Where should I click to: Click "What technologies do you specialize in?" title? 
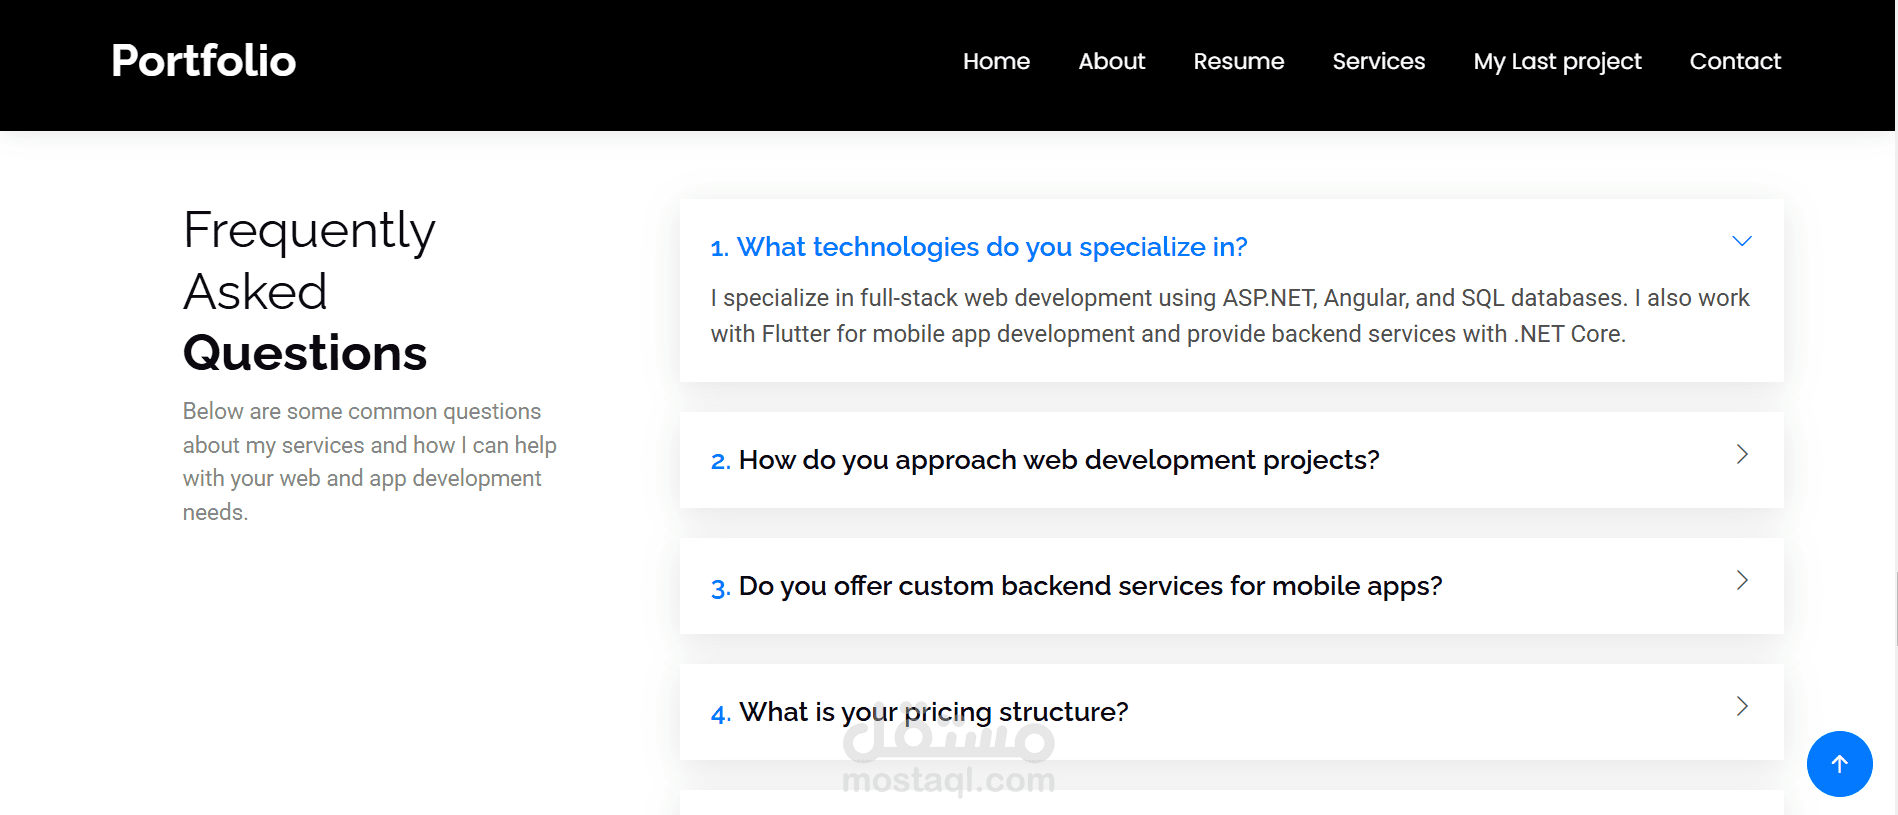click(x=992, y=247)
